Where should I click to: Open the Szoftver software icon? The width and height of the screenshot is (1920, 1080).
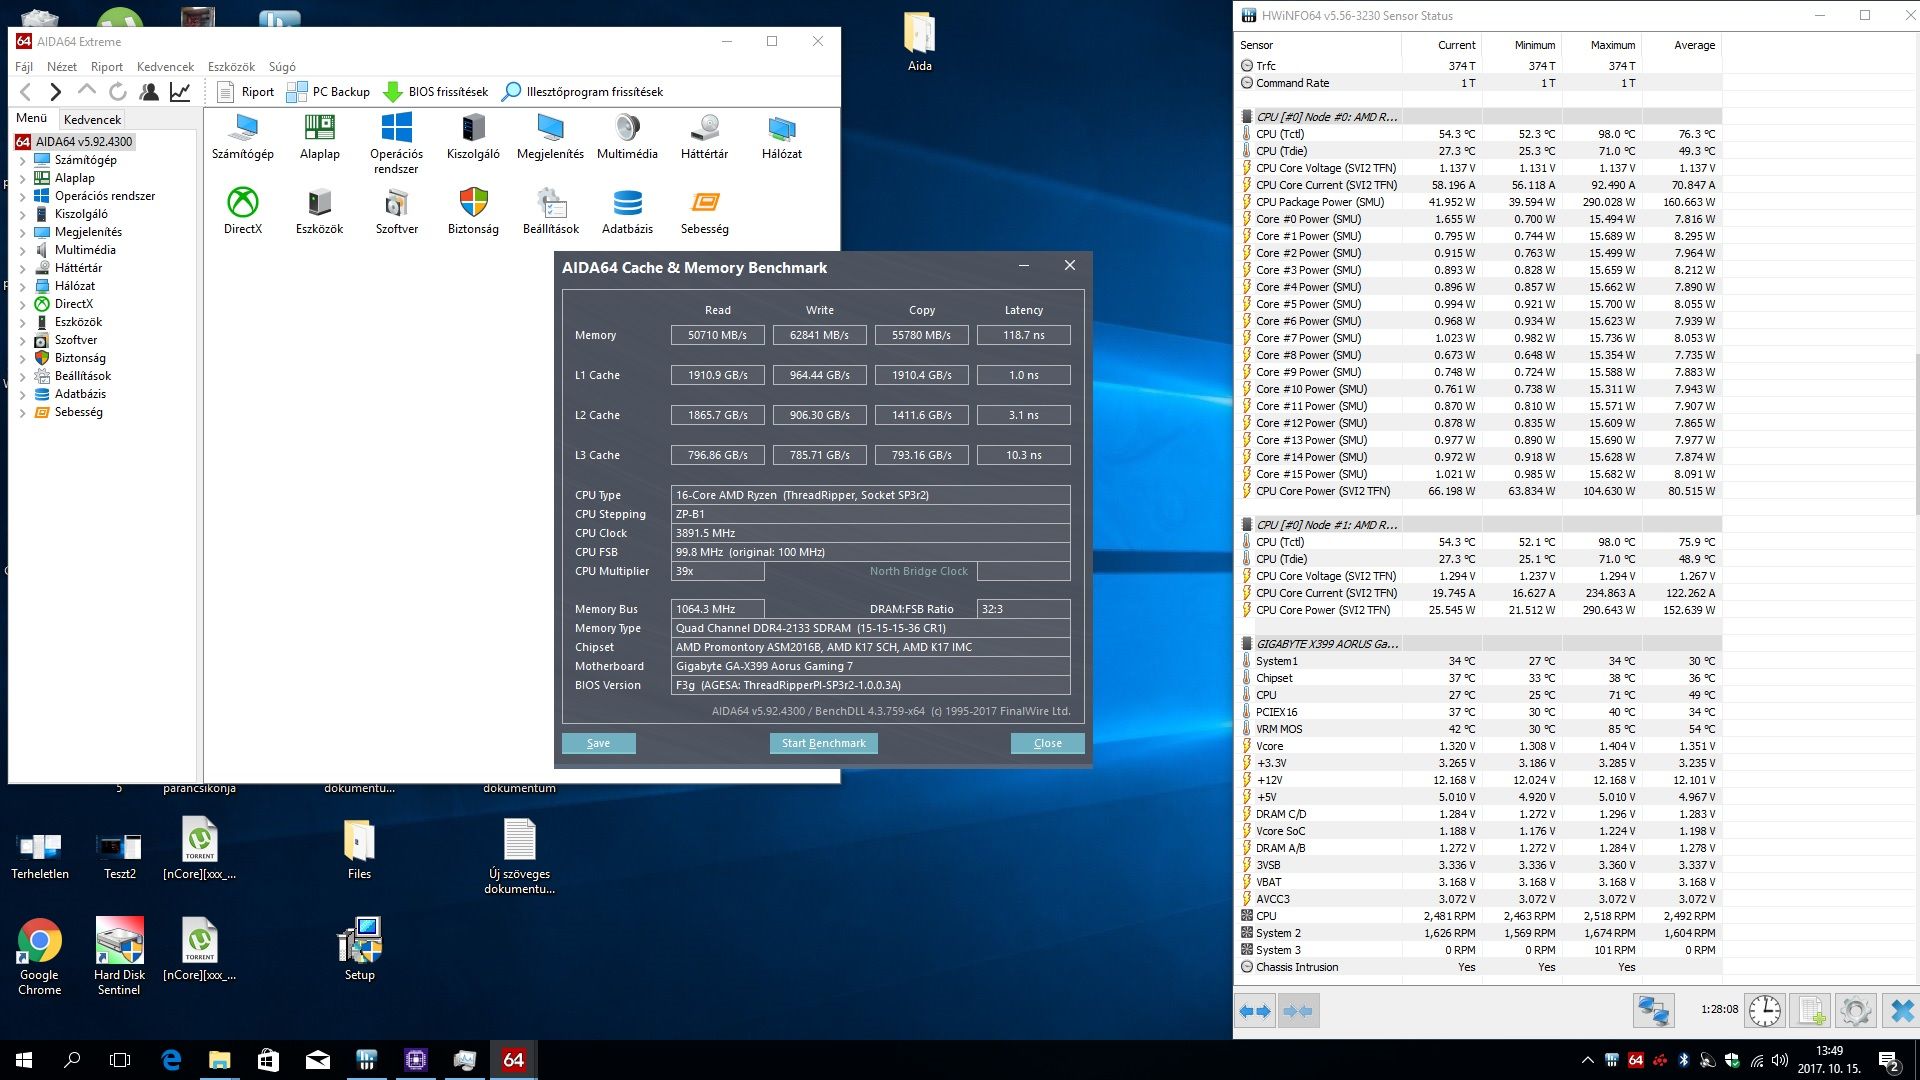tap(396, 211)
